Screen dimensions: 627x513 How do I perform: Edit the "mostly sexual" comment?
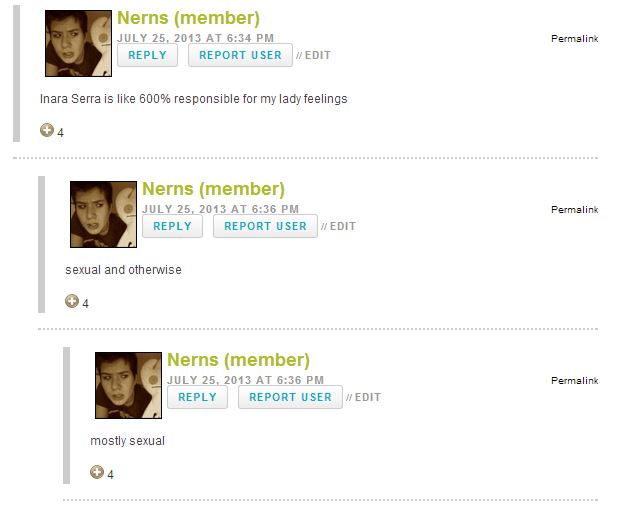click(x=367, y=398)
